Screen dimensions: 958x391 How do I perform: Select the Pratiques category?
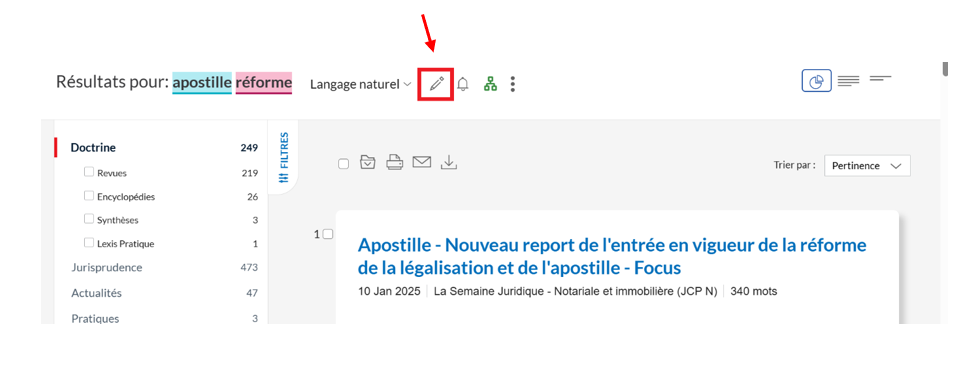pos(95,319)
